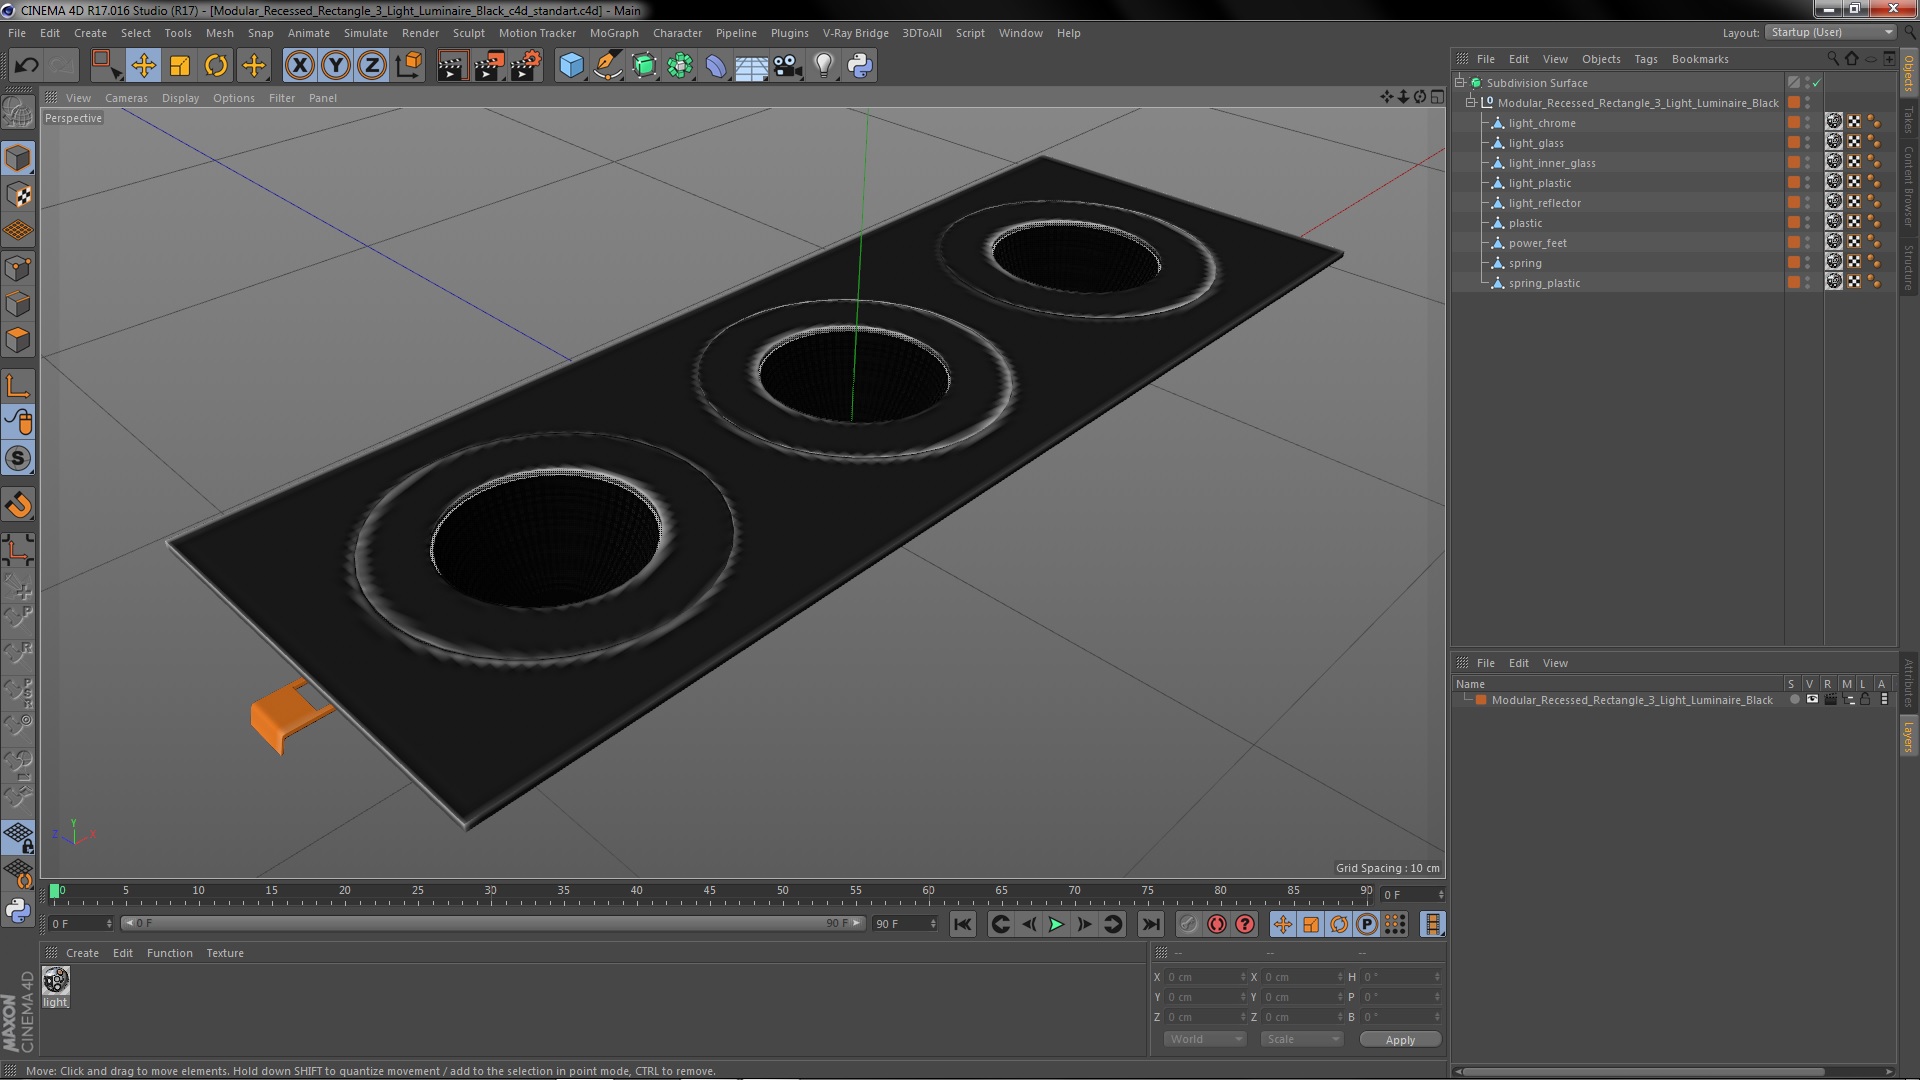This screenshot has height=1080, width=1920.
Task: Open the Layers side tab
Action: [1908, 737]
